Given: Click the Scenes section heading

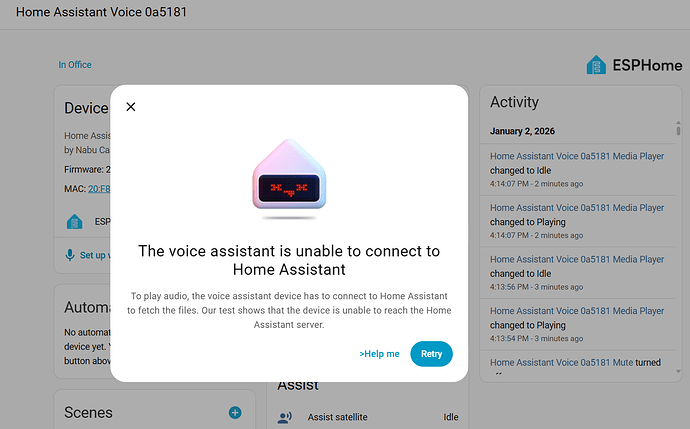Looking at the screenshot, I should pyautogui.click(x=88, y=413).
